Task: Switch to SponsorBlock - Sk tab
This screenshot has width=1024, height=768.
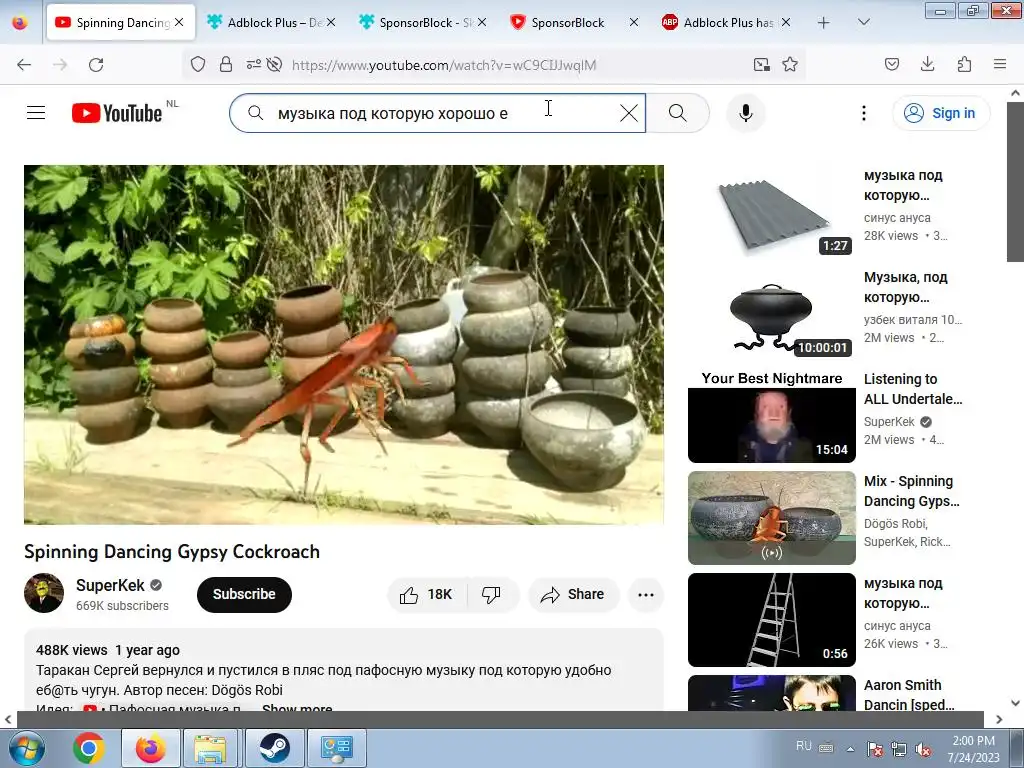Action: coord(423,23)
